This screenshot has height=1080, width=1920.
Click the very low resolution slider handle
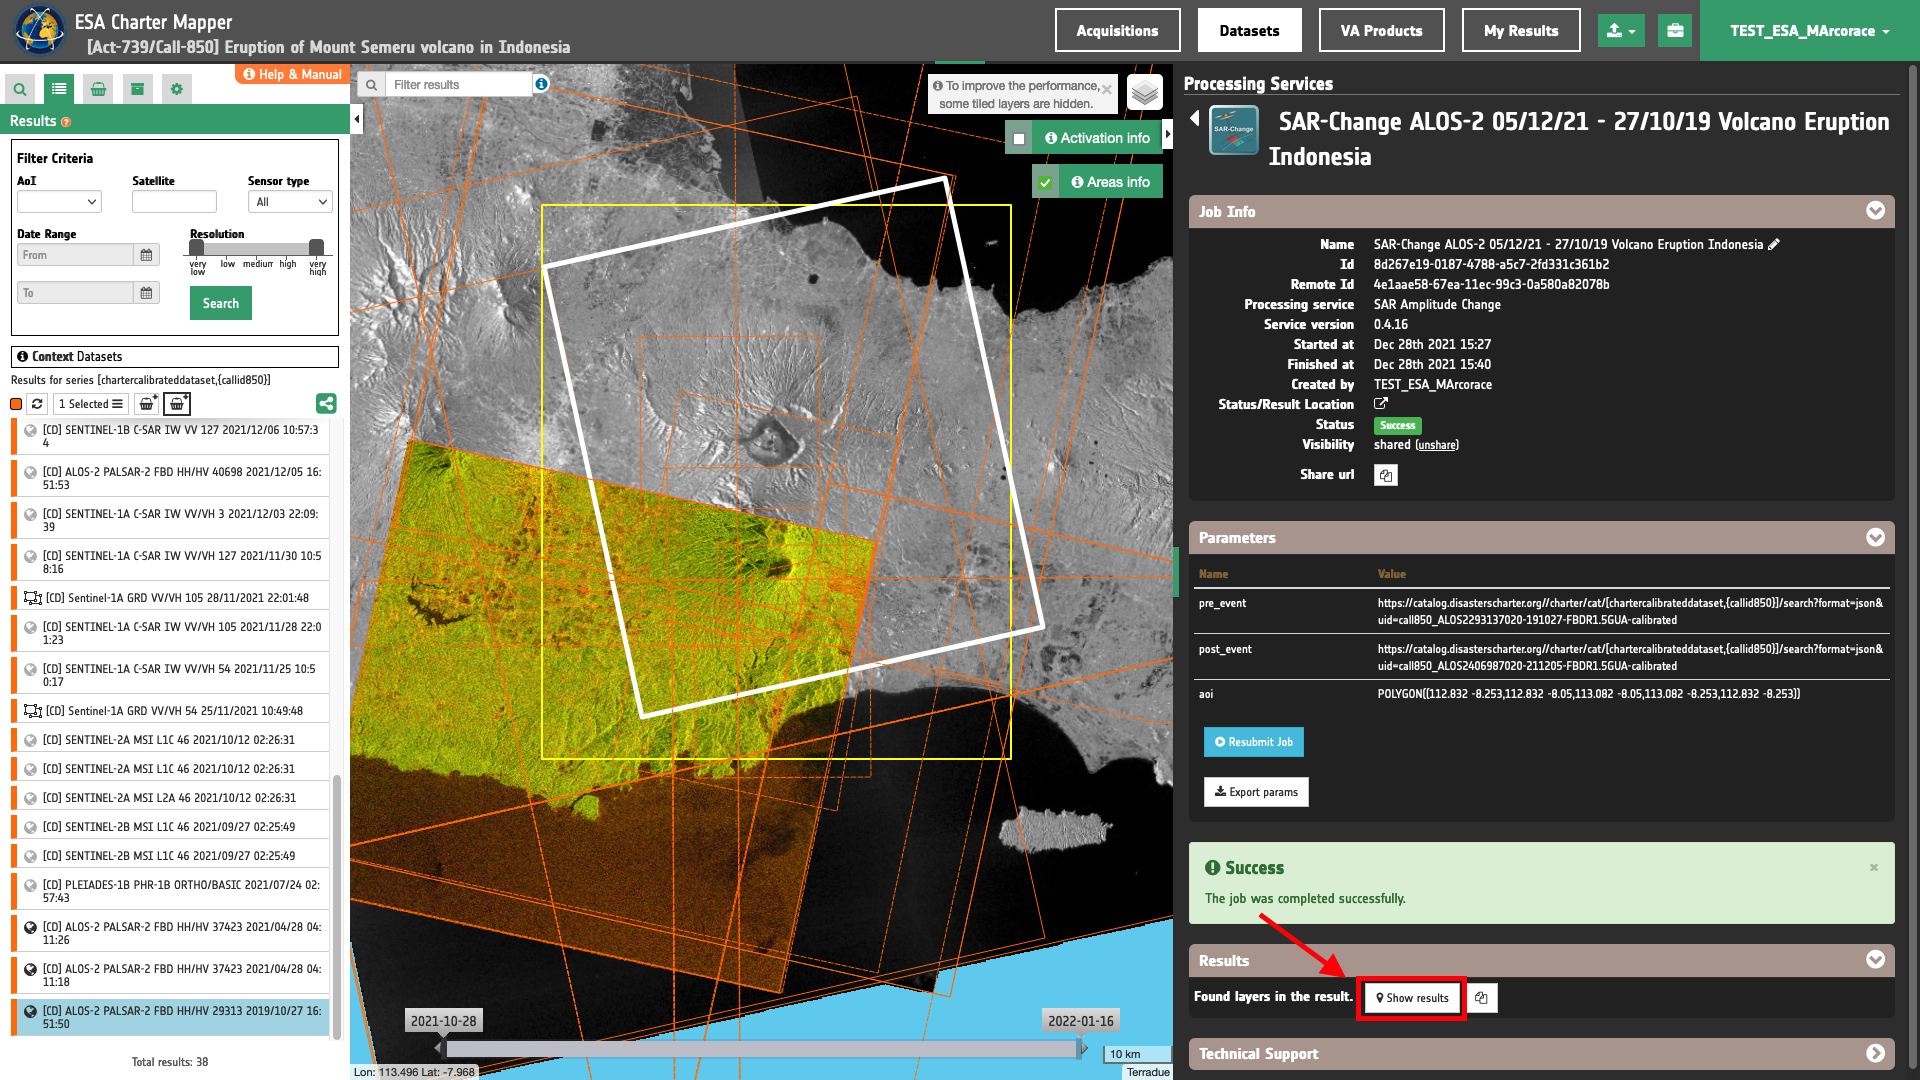(x=197, y=247)
